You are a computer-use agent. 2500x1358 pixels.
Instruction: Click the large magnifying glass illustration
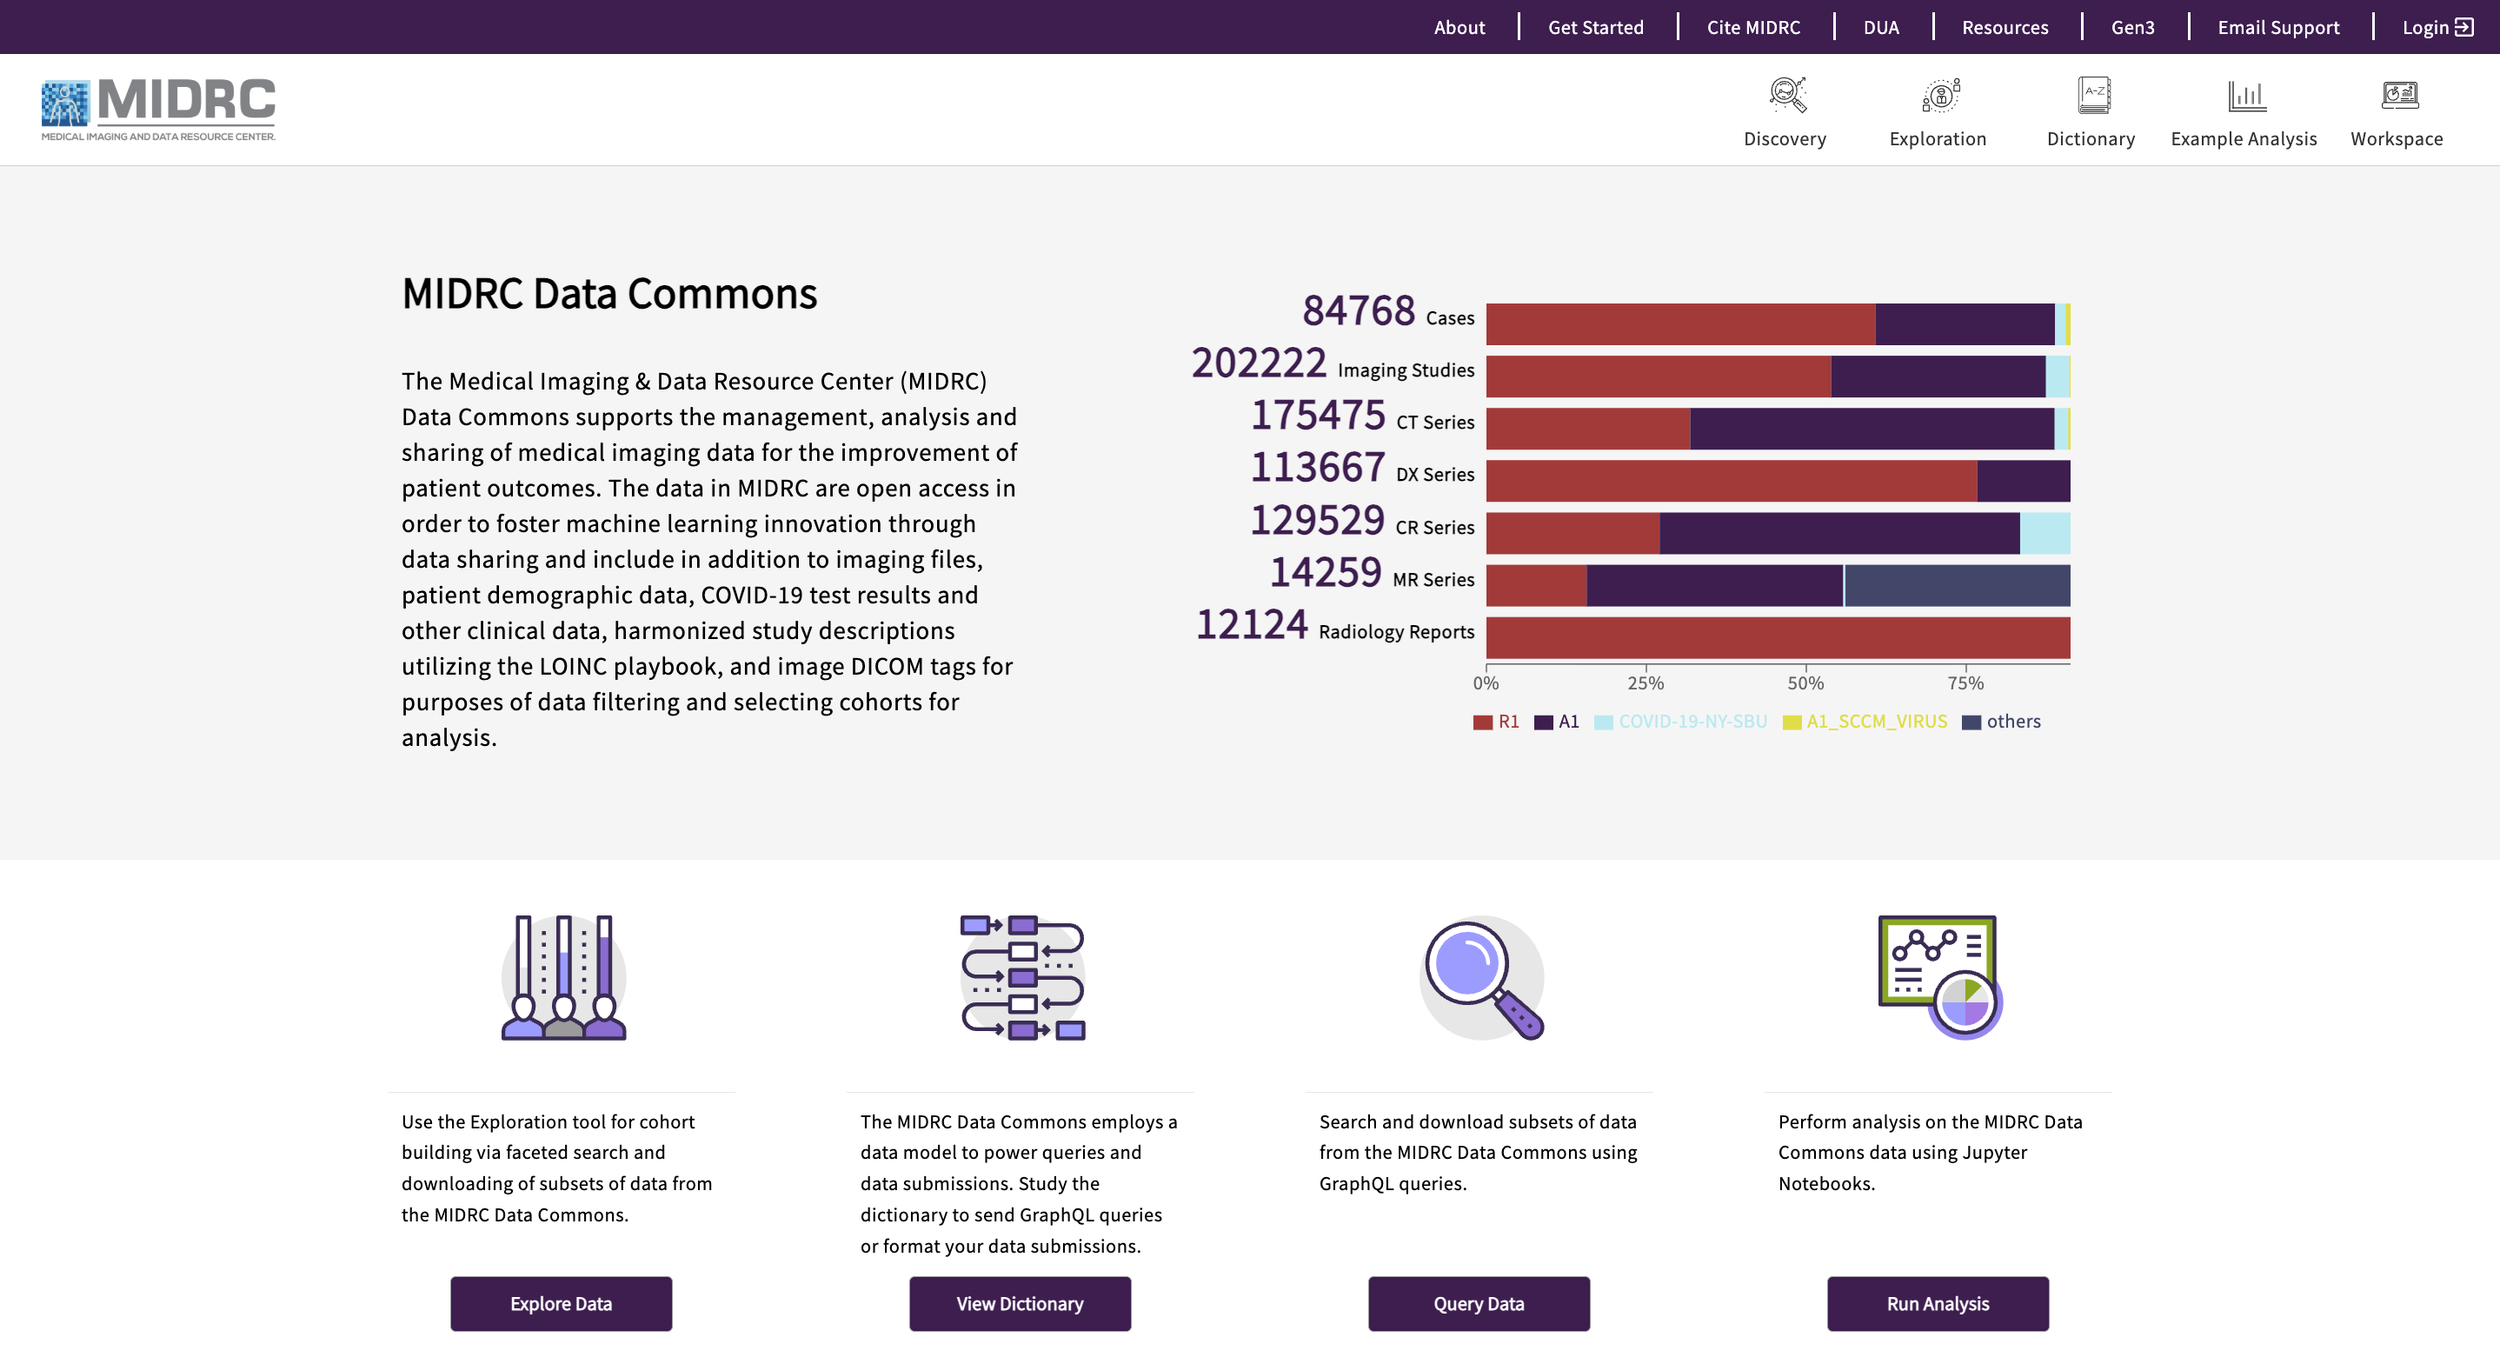click(x=1481, y=977)
